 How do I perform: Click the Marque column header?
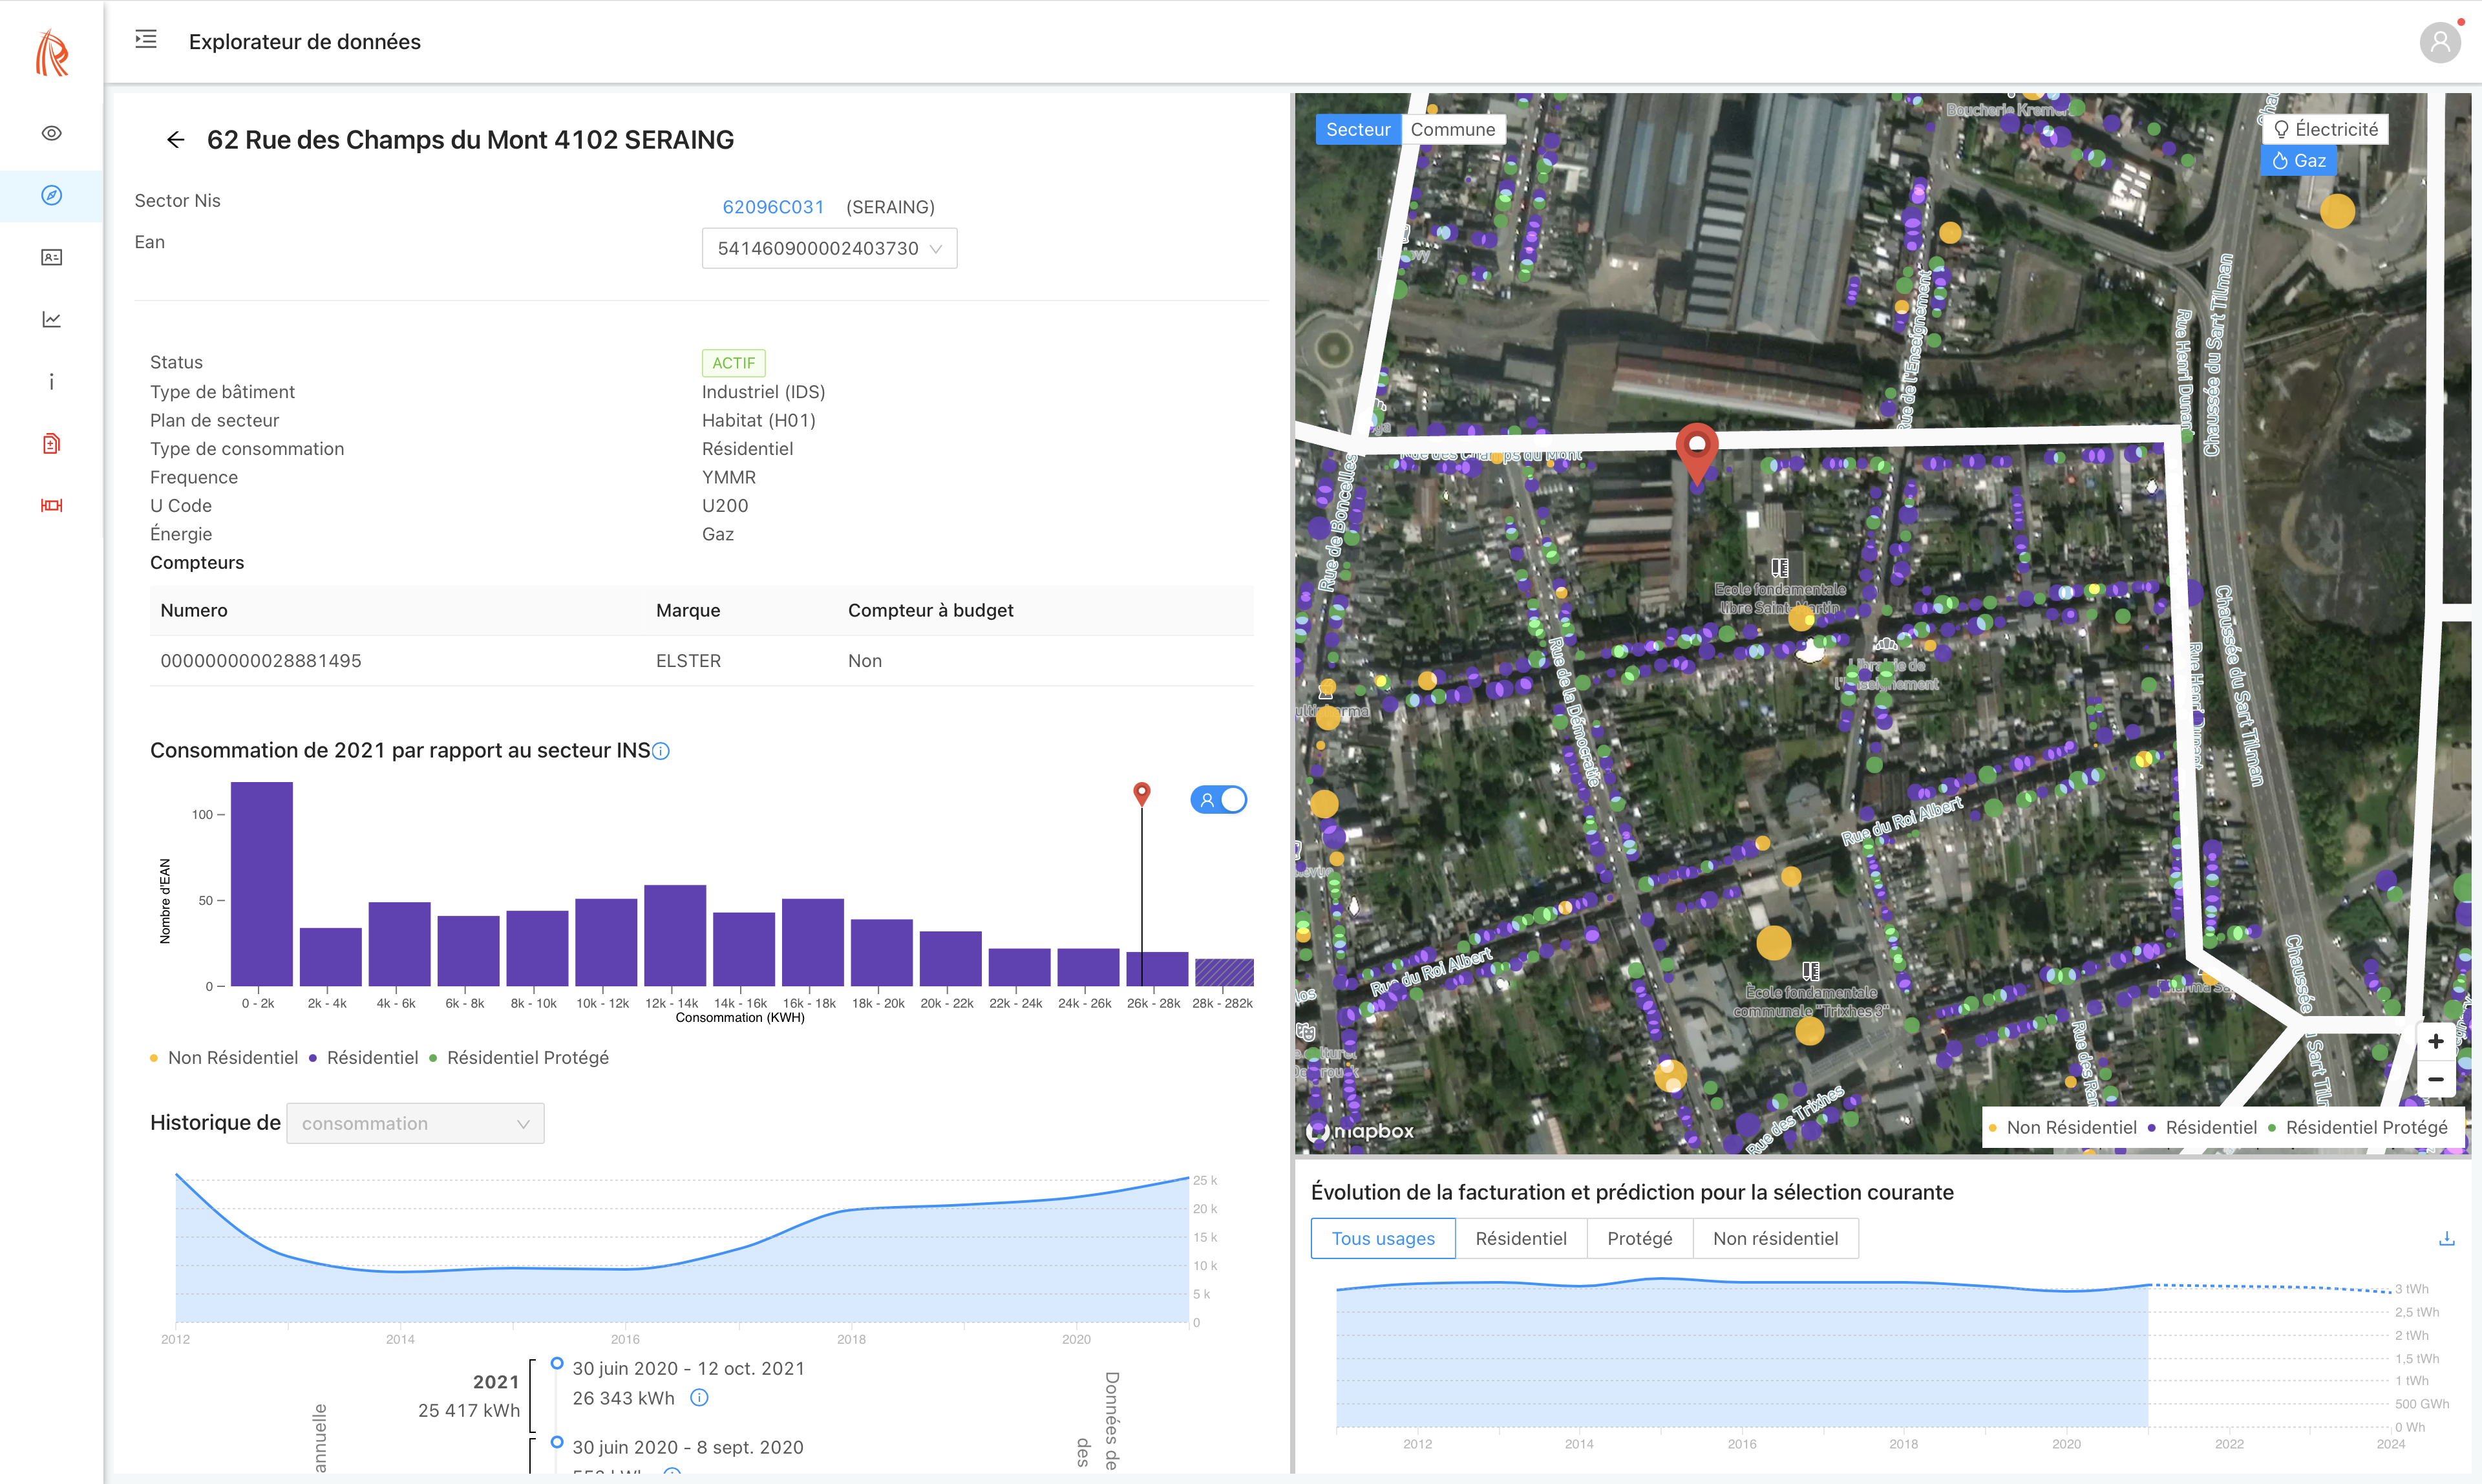click(688, 610)
